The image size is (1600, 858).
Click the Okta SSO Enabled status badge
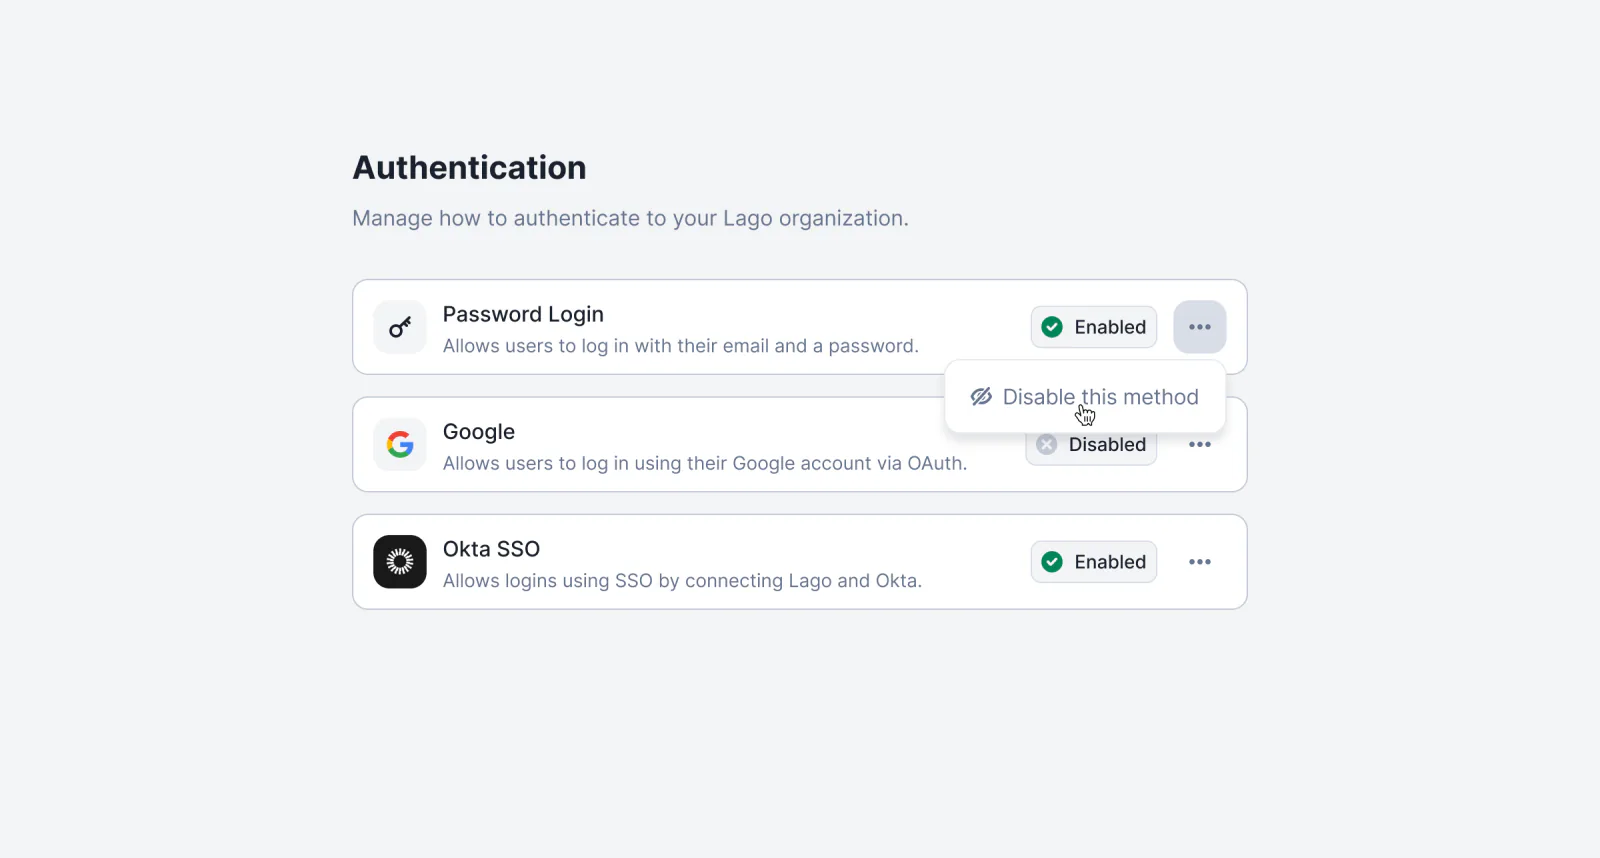[1094, 562]
